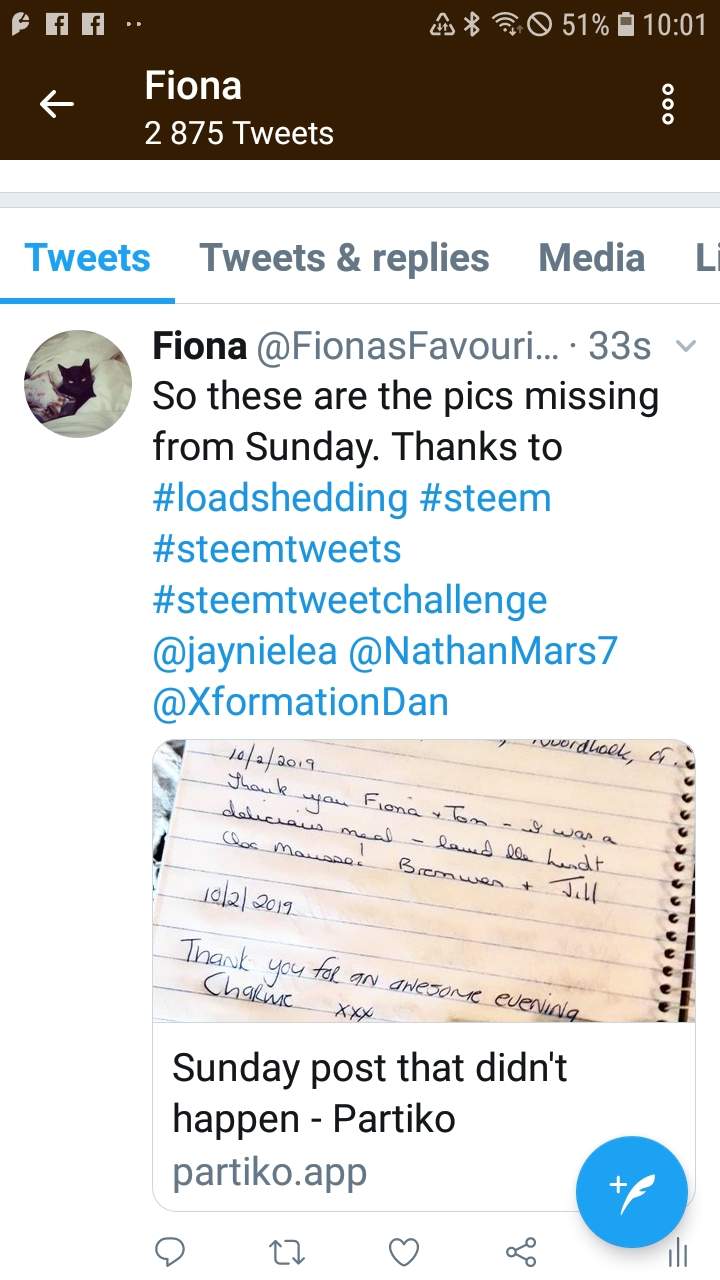Open the @XformationDan profile mention
Image resolution: width=720 pixels, height=1280 pixels.
pyautogui.click(x=300, y=703)
